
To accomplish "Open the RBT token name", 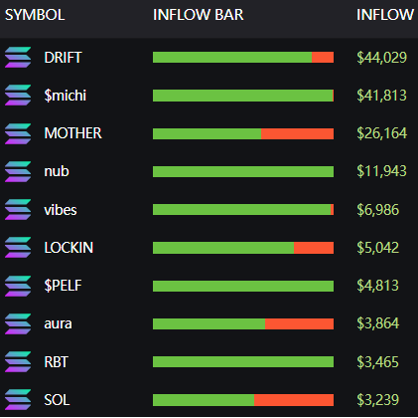I will click(56, 362).
